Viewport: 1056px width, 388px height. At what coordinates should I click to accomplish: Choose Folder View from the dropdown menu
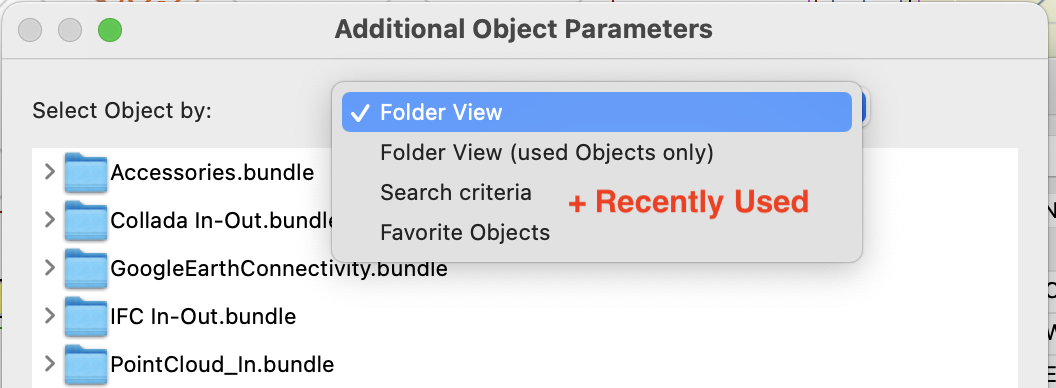tap(597, 112)
